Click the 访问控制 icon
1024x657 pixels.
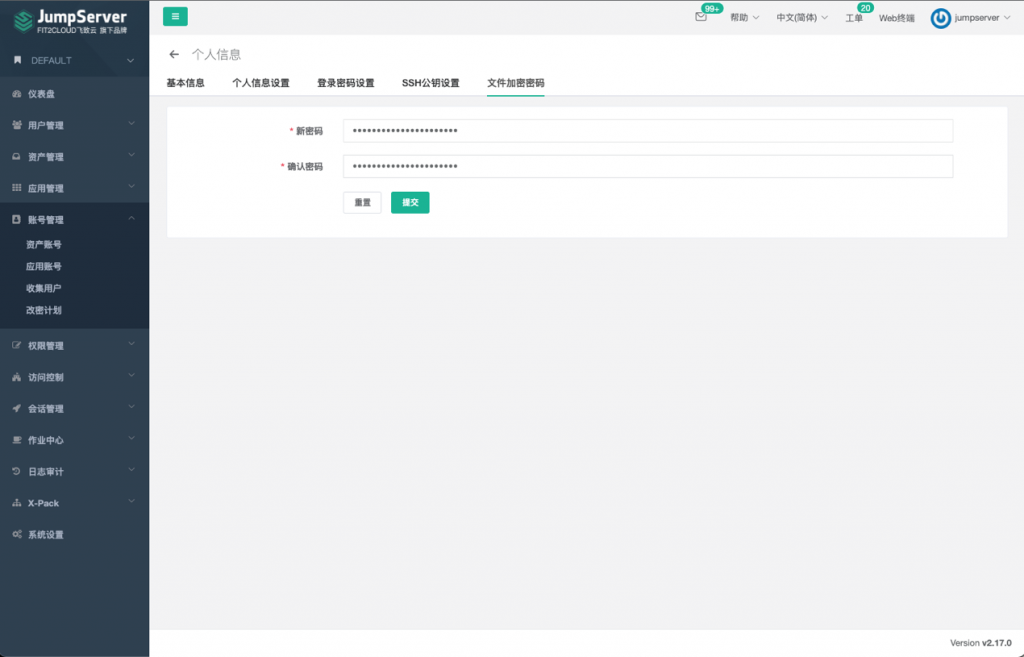(16, 377)
